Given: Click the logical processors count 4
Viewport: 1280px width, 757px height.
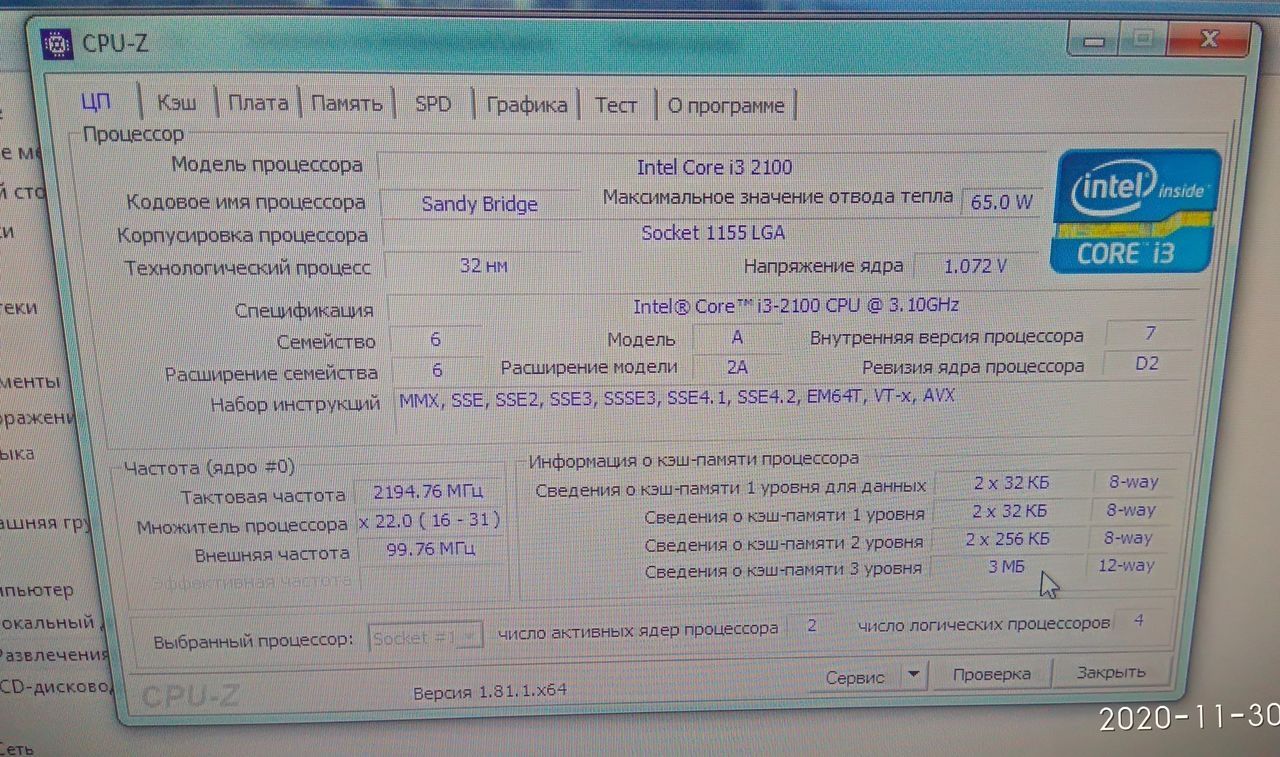Looking at the screenshot, I should click(x=1138, y=621).
